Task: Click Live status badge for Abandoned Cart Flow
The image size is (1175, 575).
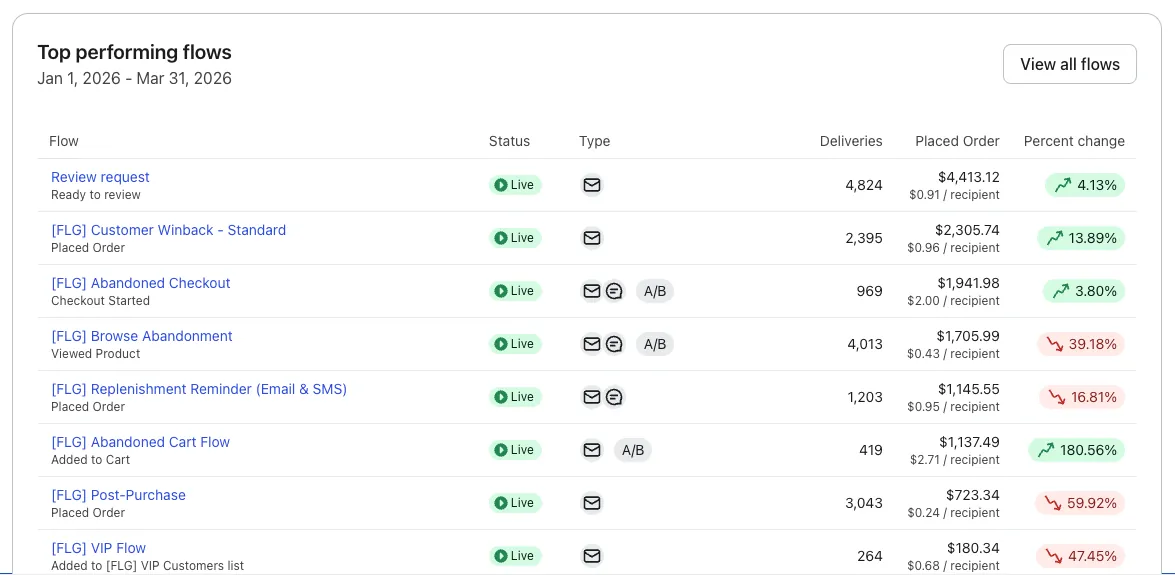Action: [x=515, y=450]
